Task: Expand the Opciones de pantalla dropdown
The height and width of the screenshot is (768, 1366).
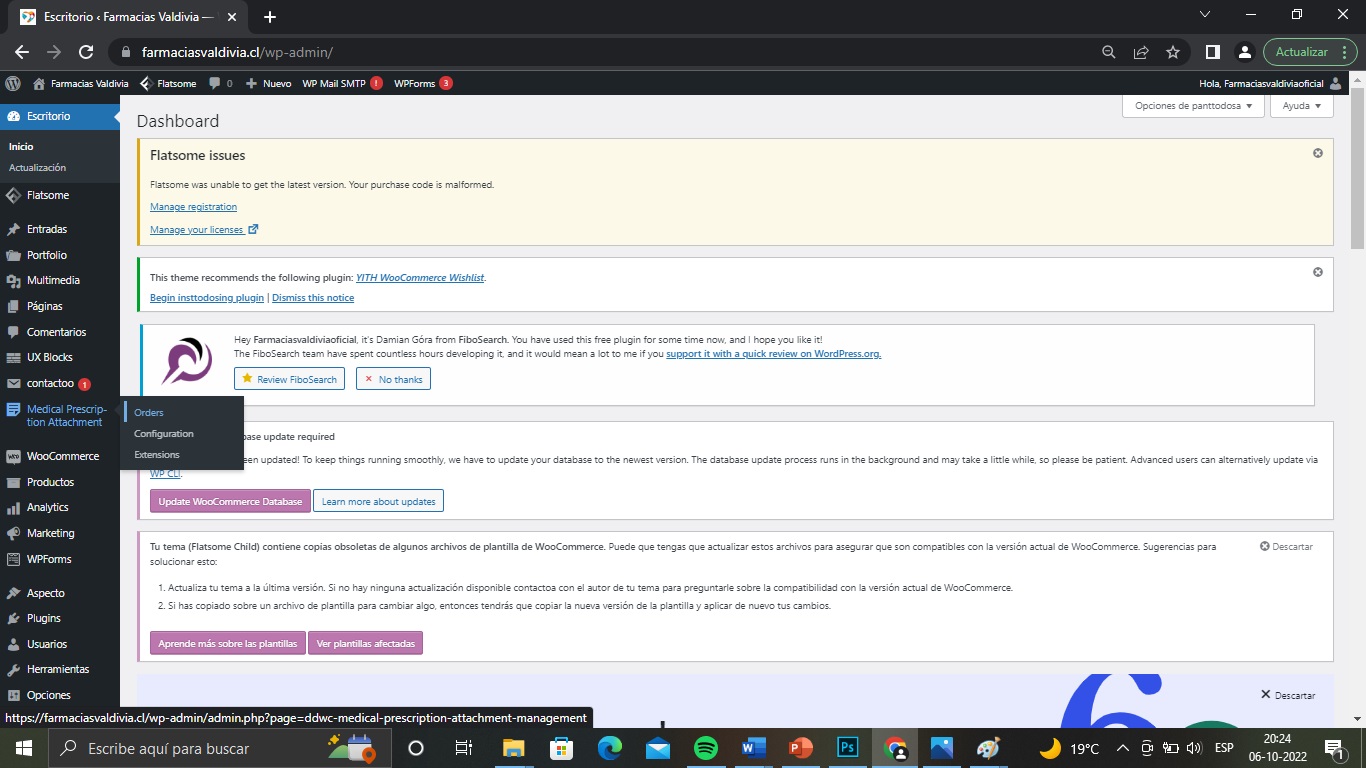Action: pyautogui.click(x=1193, y=105)
